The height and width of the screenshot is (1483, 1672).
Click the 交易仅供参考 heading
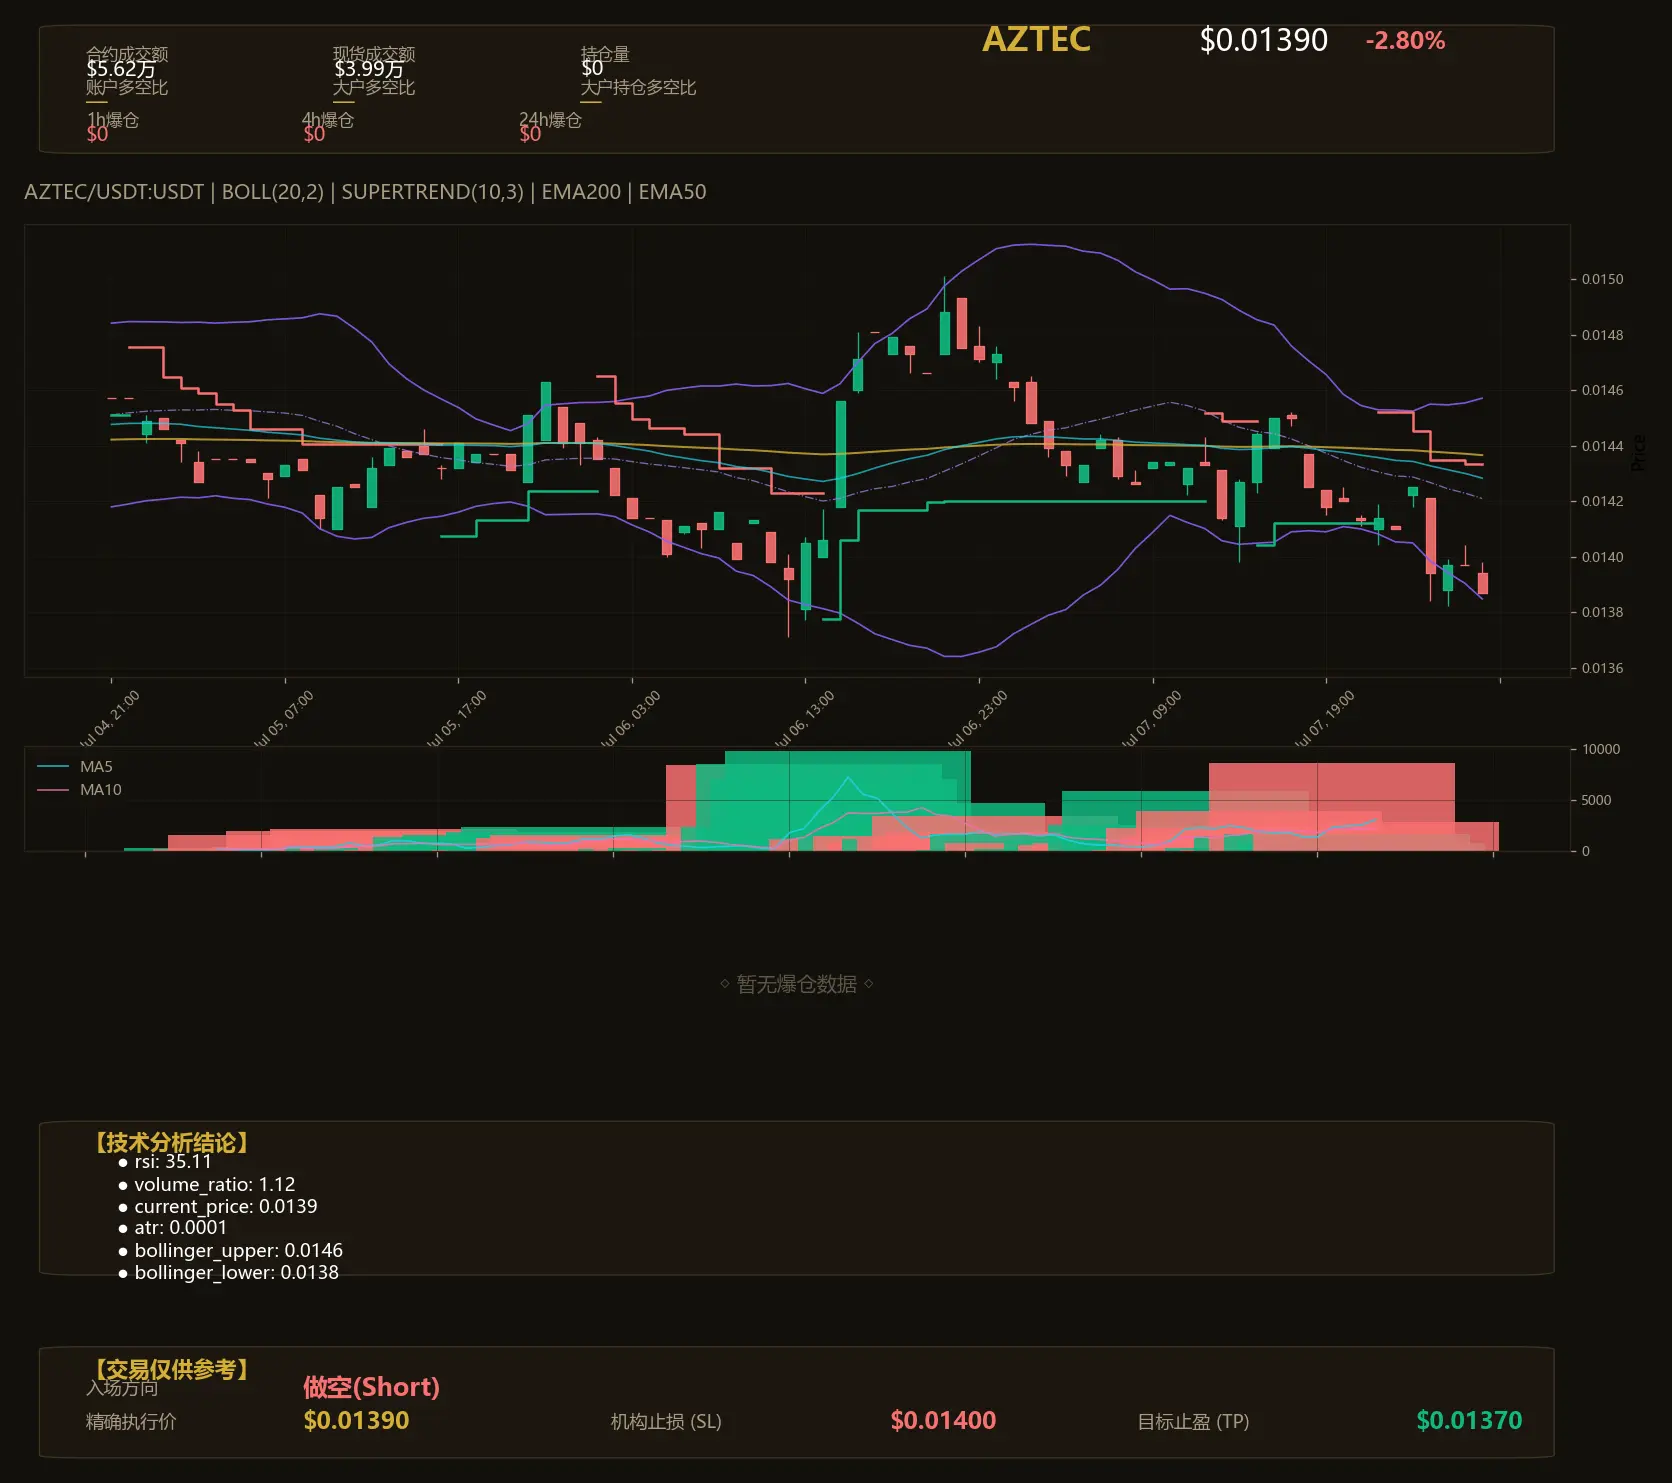(x=171, y=1369)
